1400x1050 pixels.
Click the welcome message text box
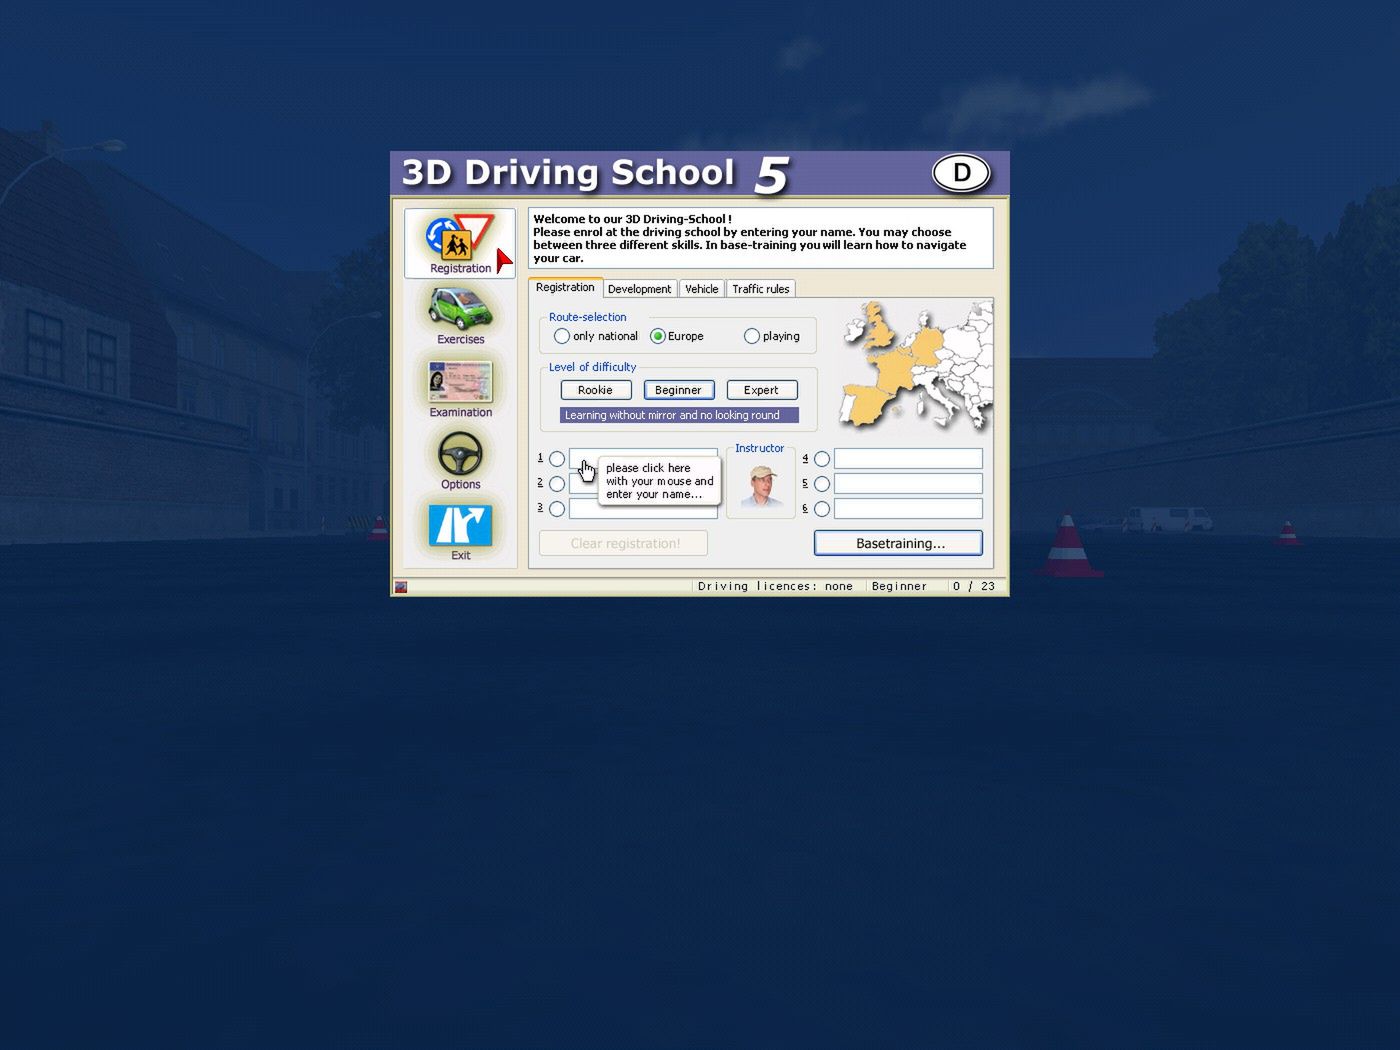(x=761, y=238)
